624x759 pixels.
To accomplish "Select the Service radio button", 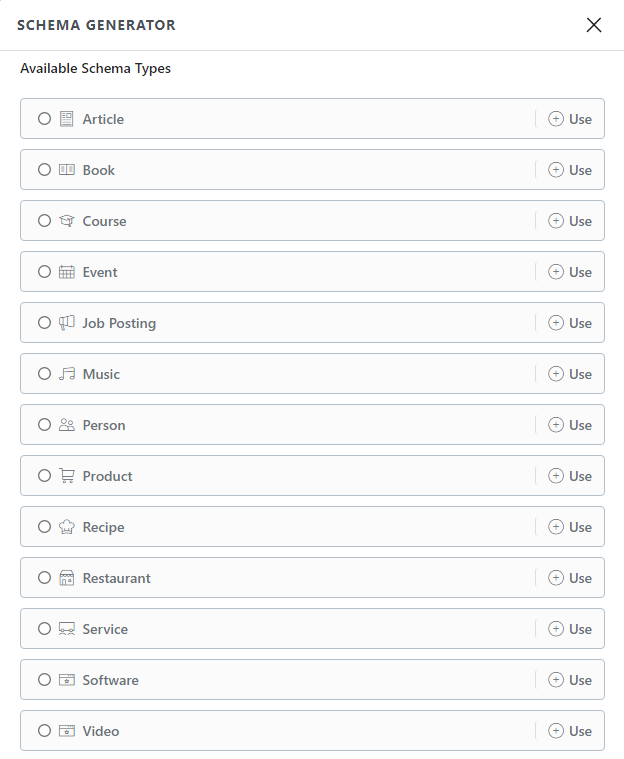I will coord(45,629).
